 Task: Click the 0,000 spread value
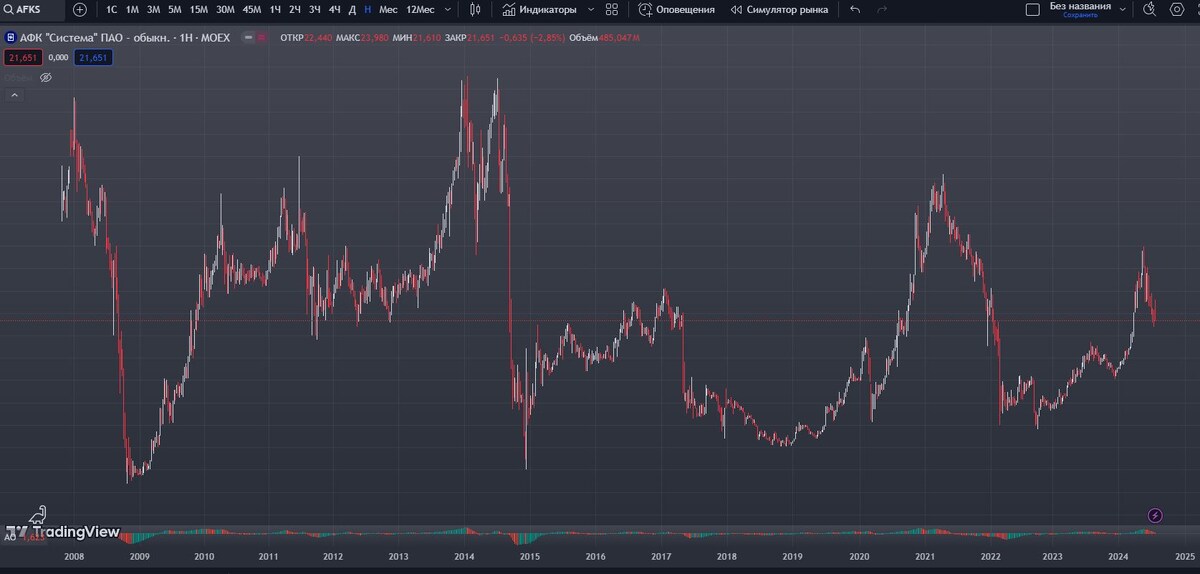point(57,58)
